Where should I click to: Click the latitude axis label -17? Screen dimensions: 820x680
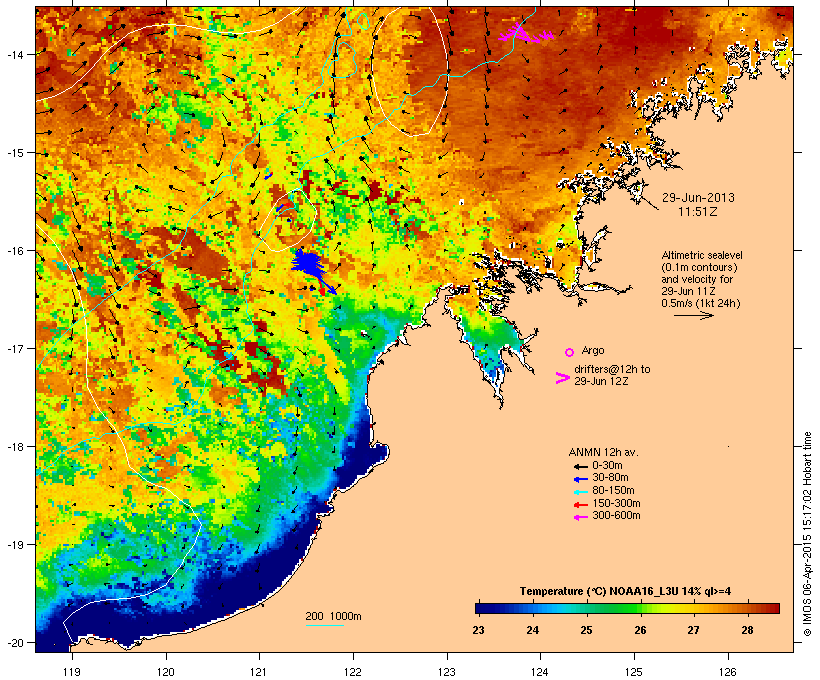click(x=14, y=348)
